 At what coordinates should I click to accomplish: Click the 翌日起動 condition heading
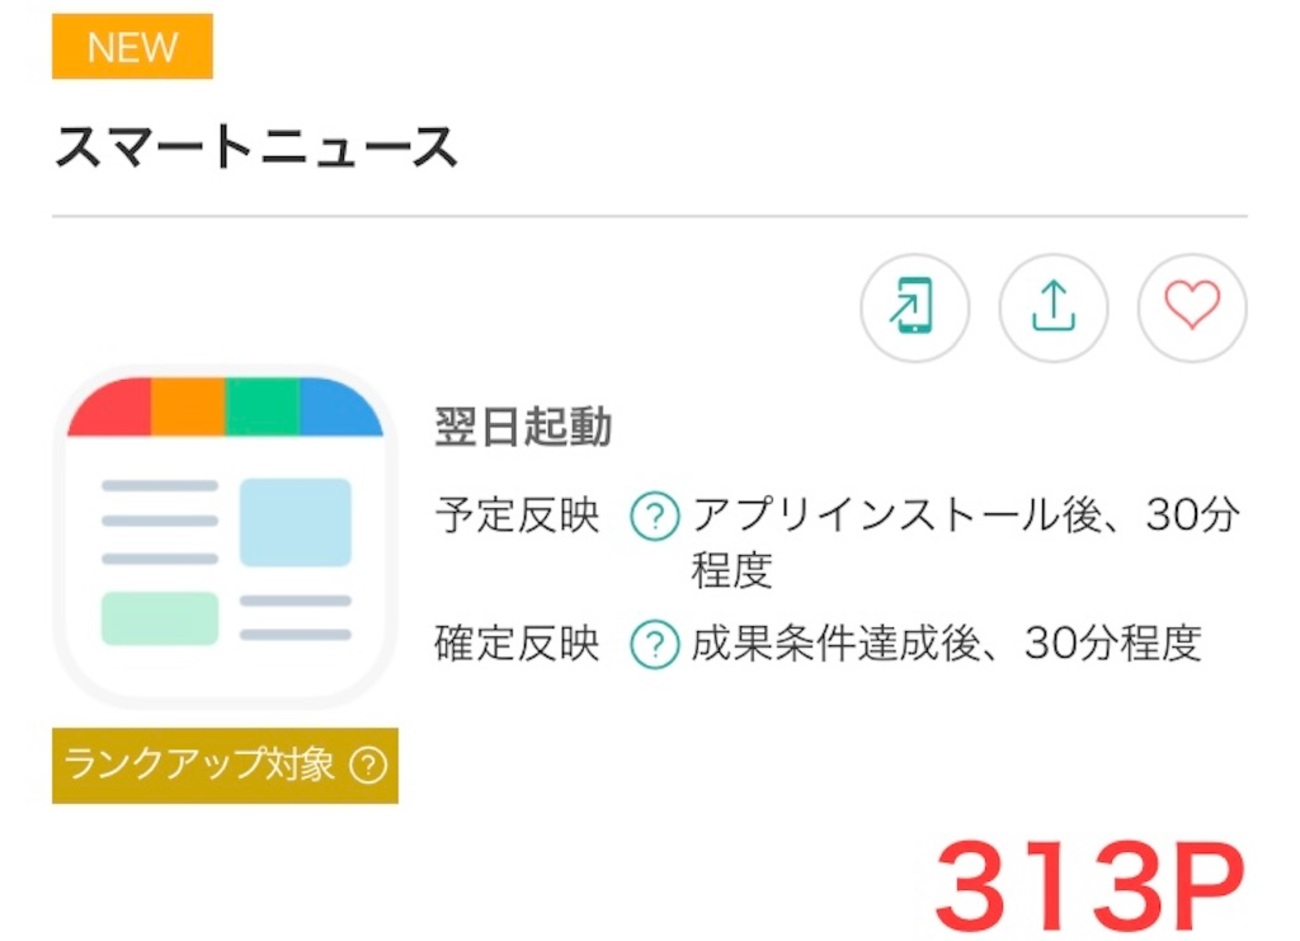(523, 427)
